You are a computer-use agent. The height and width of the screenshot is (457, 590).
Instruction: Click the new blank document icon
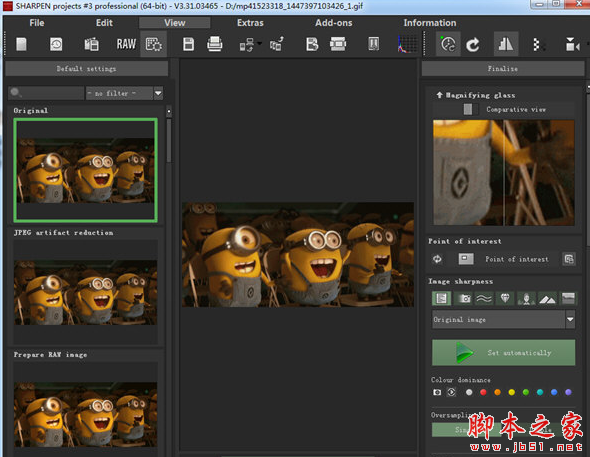[x=21, y=44]
